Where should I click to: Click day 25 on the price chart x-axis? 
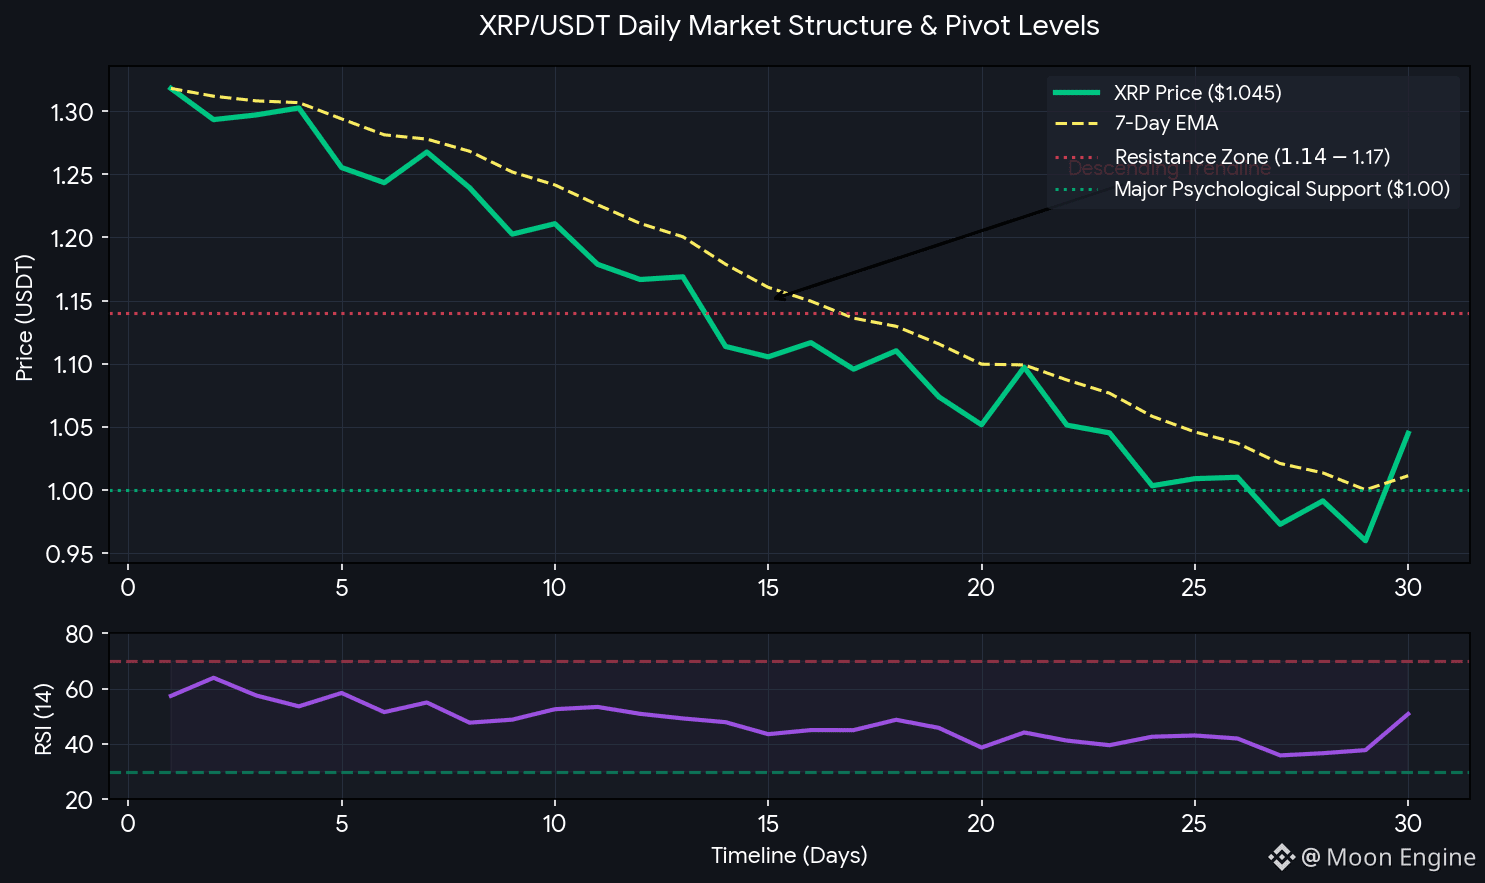tap(1194, 588)
